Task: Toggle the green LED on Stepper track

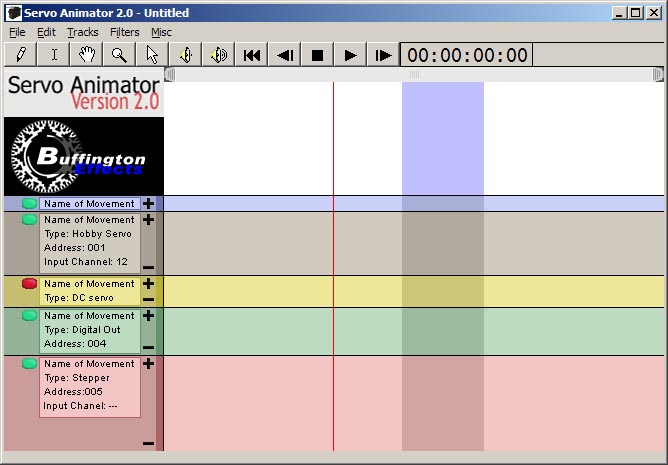Action: (x=29, y=364)
